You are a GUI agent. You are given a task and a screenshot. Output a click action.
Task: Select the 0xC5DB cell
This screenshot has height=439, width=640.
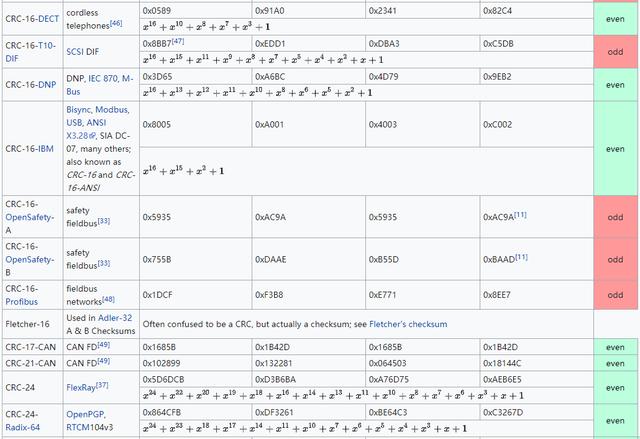(x=536, y=44)
